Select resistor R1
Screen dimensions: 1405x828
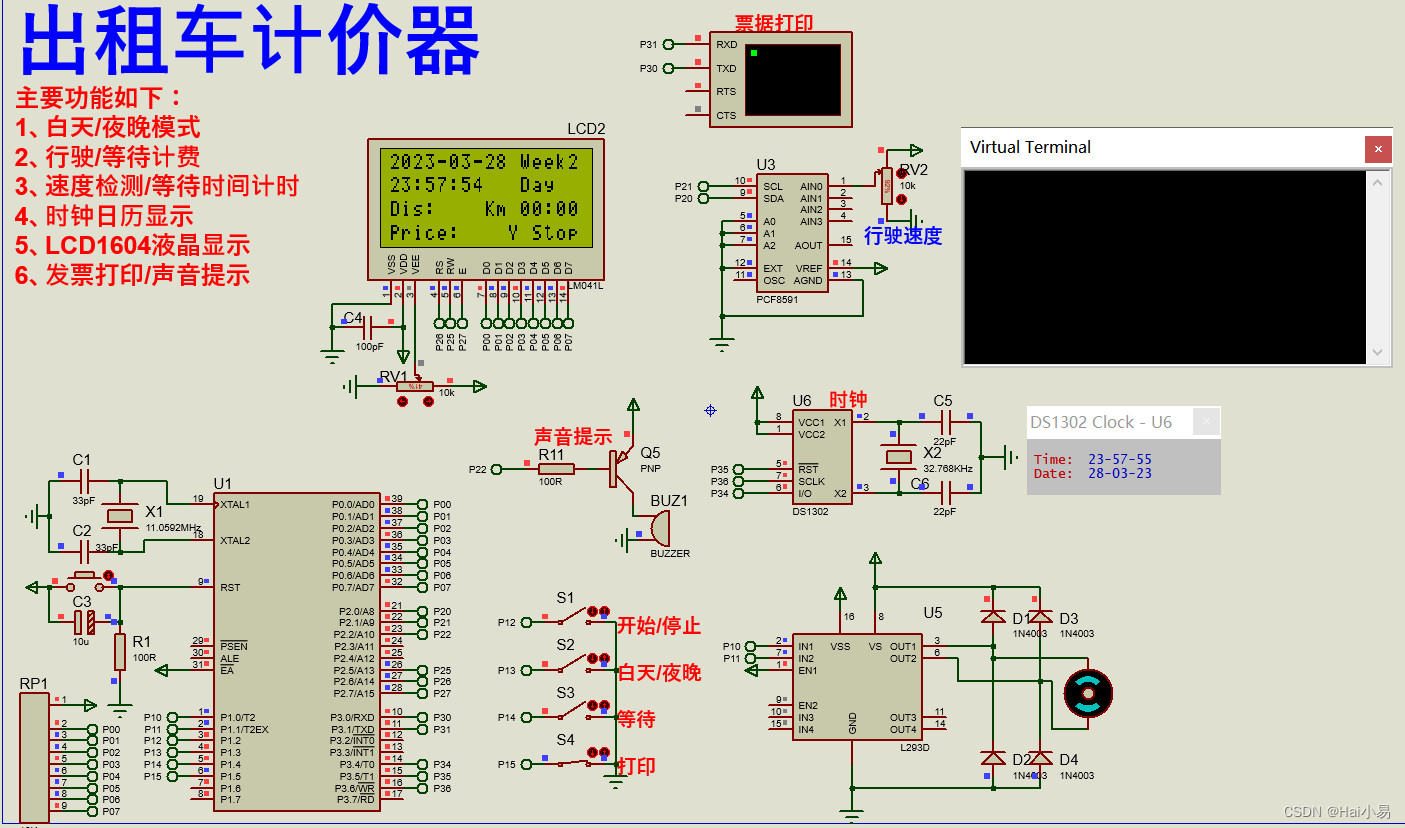[x=120, y=651]
